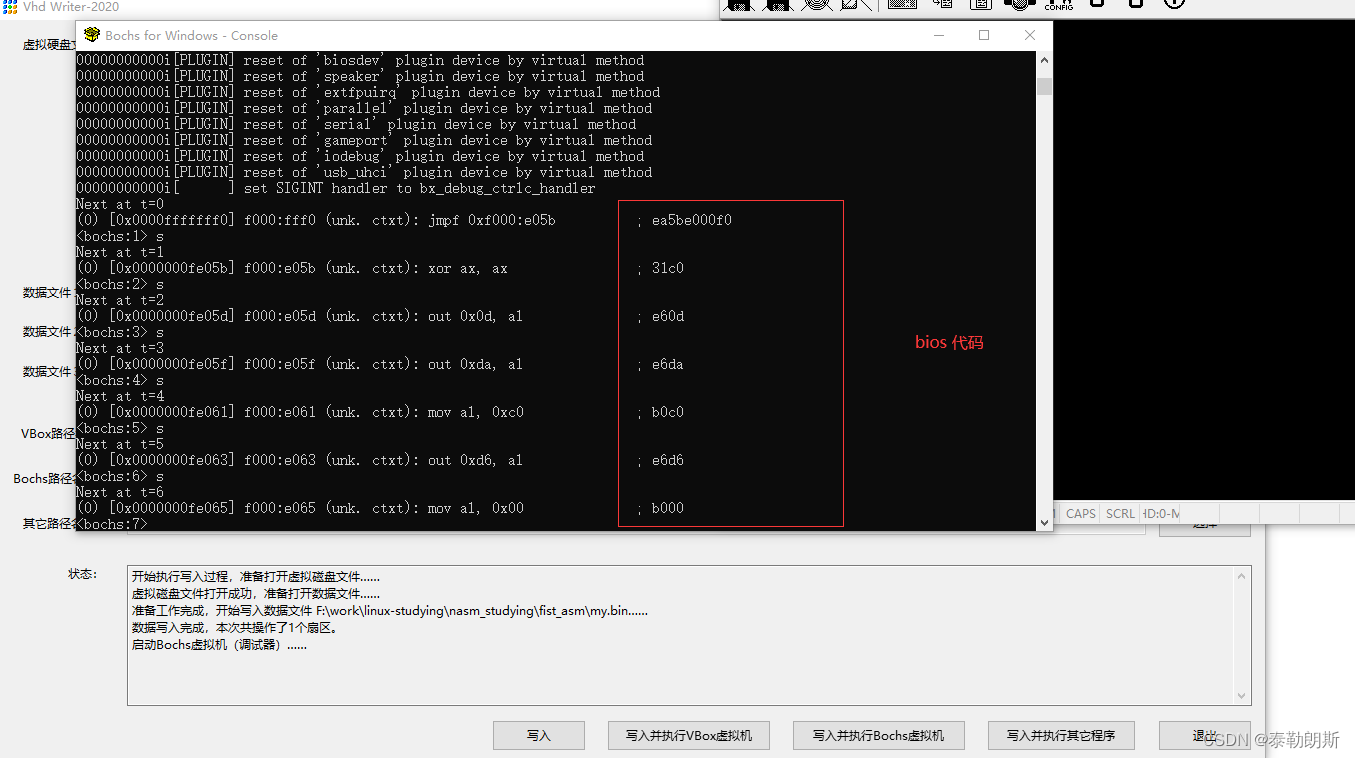Click the 'gameport' plugin reset line

click(x=364, y=140)
